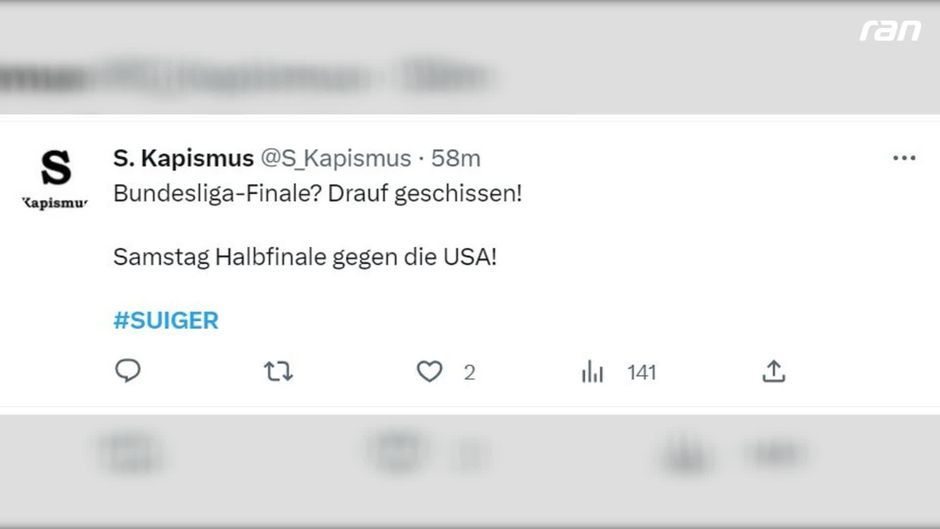Click the "Samstag Halbfinale gegen die USA!" line
The height and width of the screenshot is (529, 940).
point(304,256)
